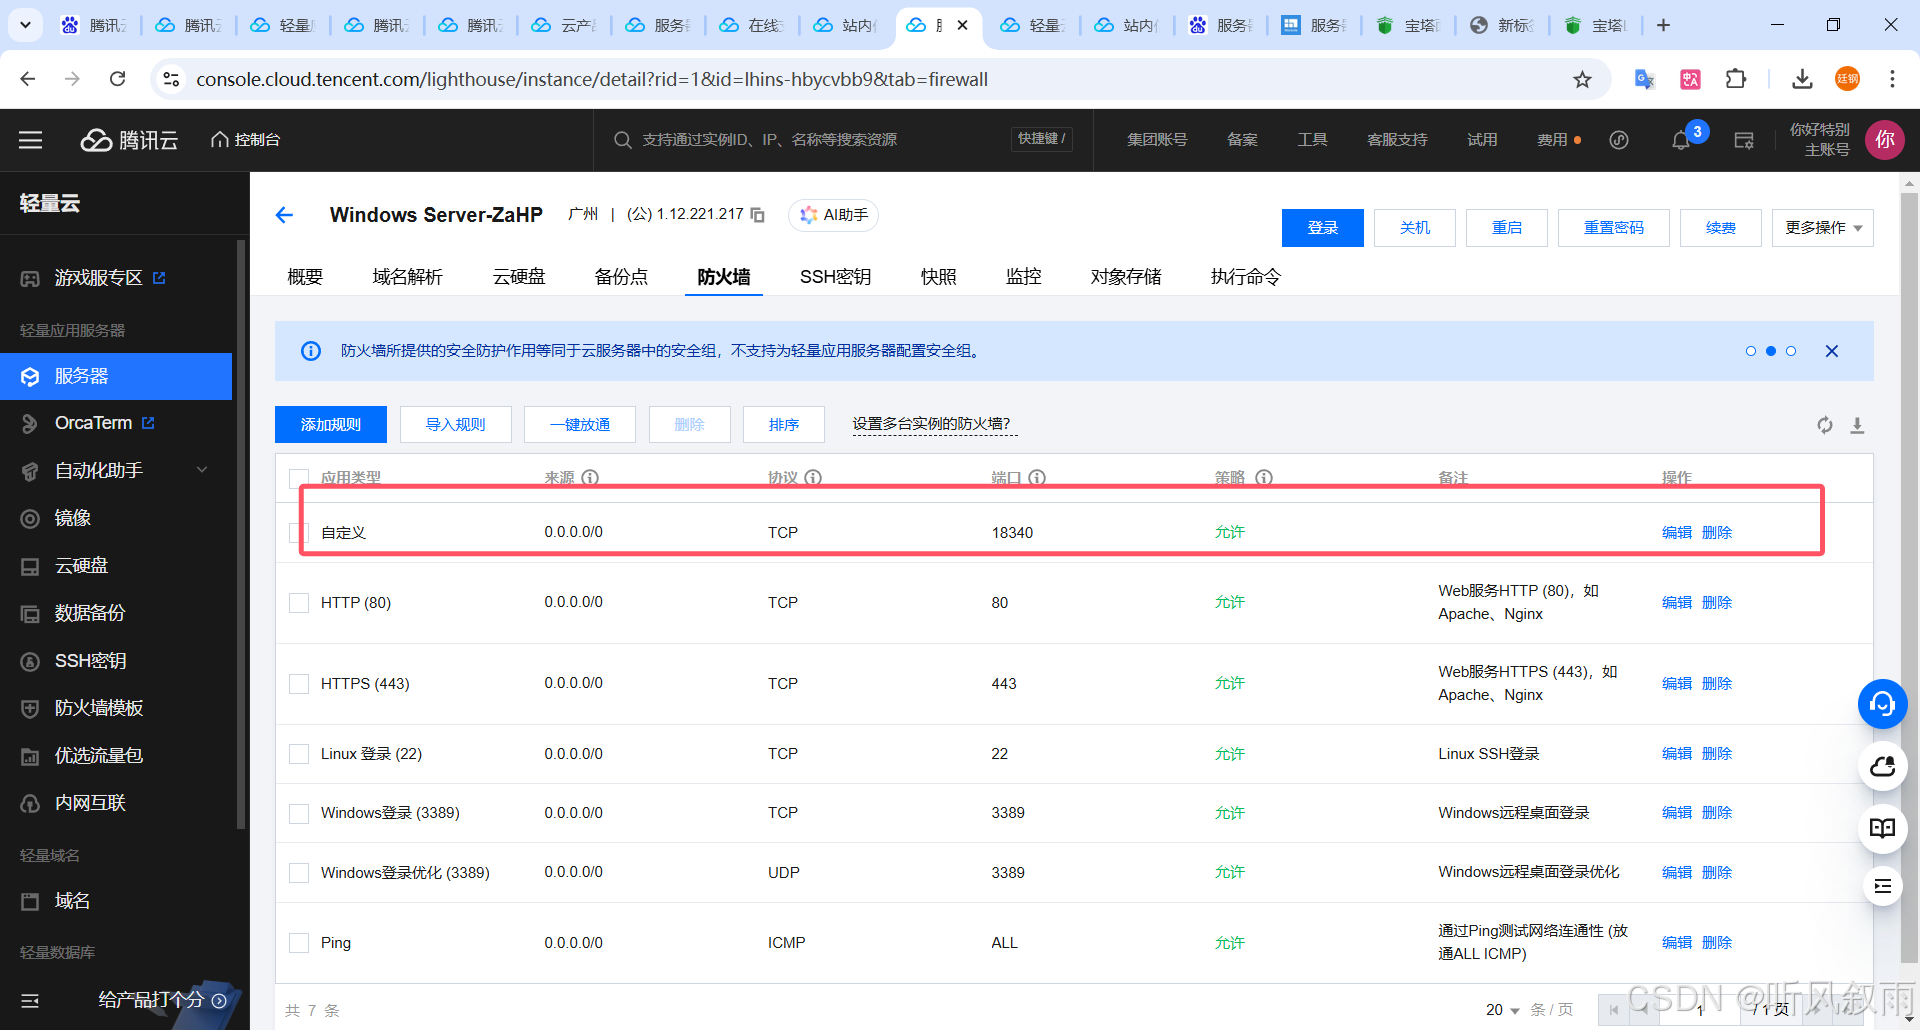
Task: Click the 登录 button
Action: tap(1322, 228)
